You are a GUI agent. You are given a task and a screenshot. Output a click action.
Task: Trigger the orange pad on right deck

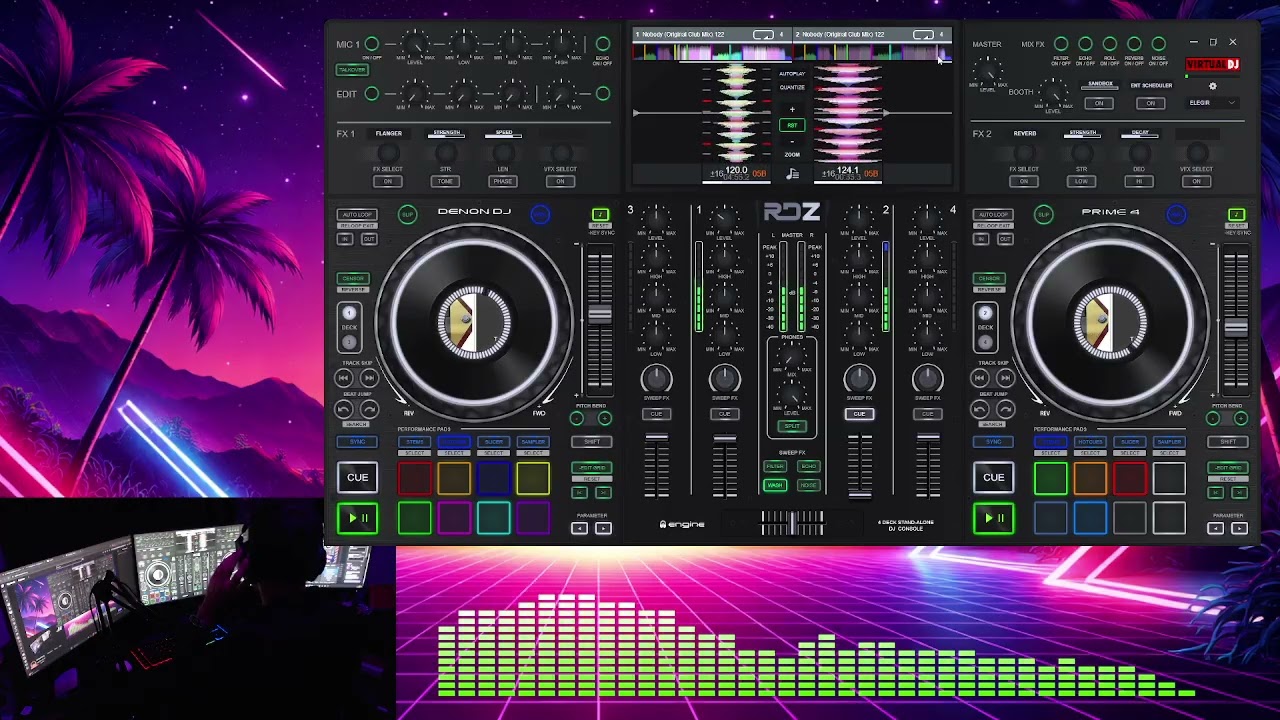(1090, 479)
